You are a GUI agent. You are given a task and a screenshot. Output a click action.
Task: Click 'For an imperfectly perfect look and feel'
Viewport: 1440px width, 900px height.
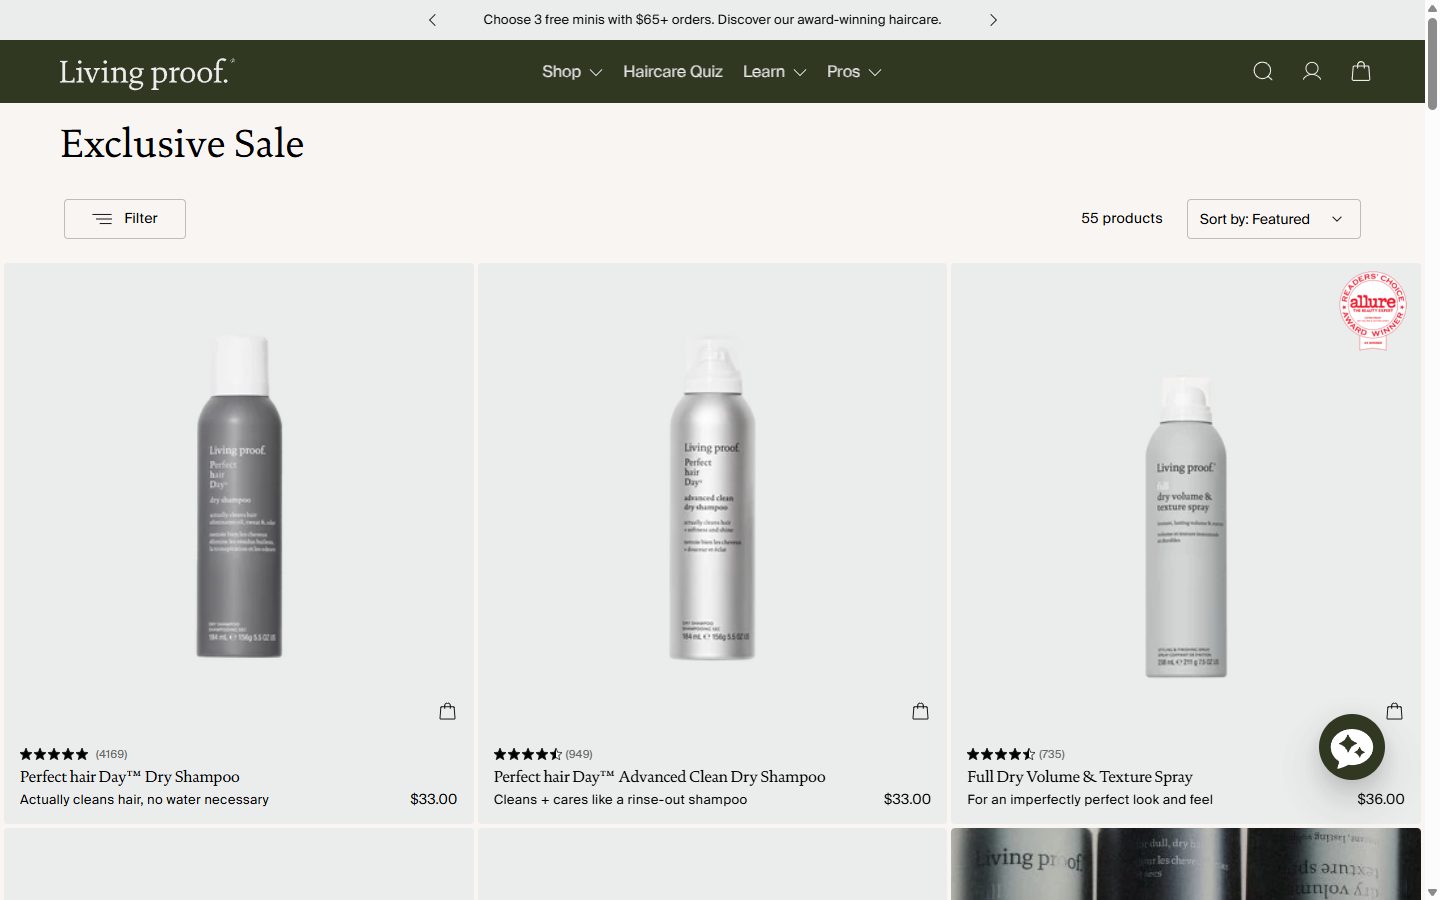1090,800
